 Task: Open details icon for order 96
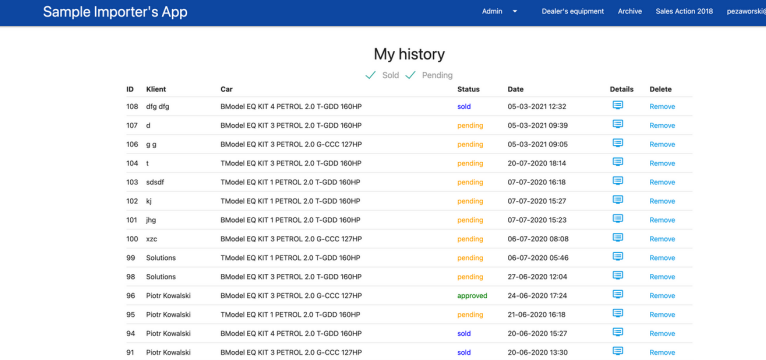tap(617, 294)
